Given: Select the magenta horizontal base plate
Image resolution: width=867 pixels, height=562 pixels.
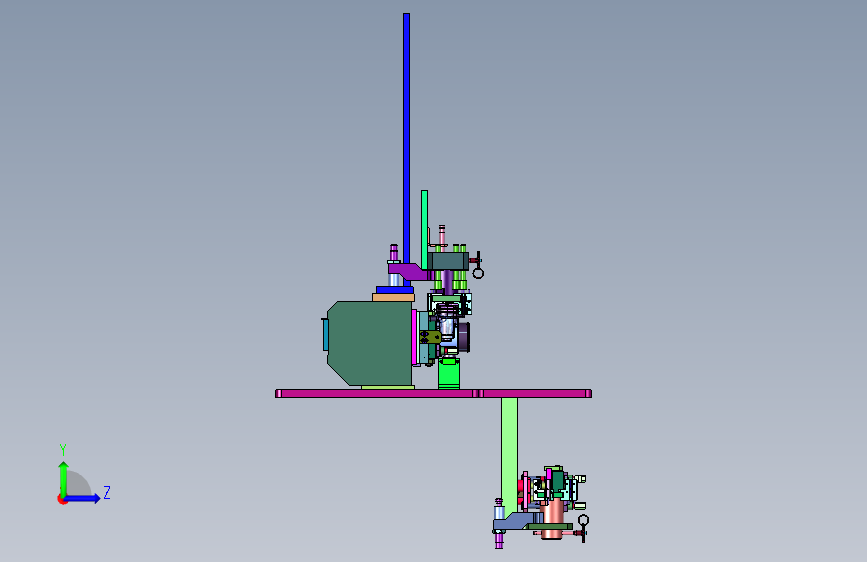Looking at the screenshot, I should click(x=434, y=393).
